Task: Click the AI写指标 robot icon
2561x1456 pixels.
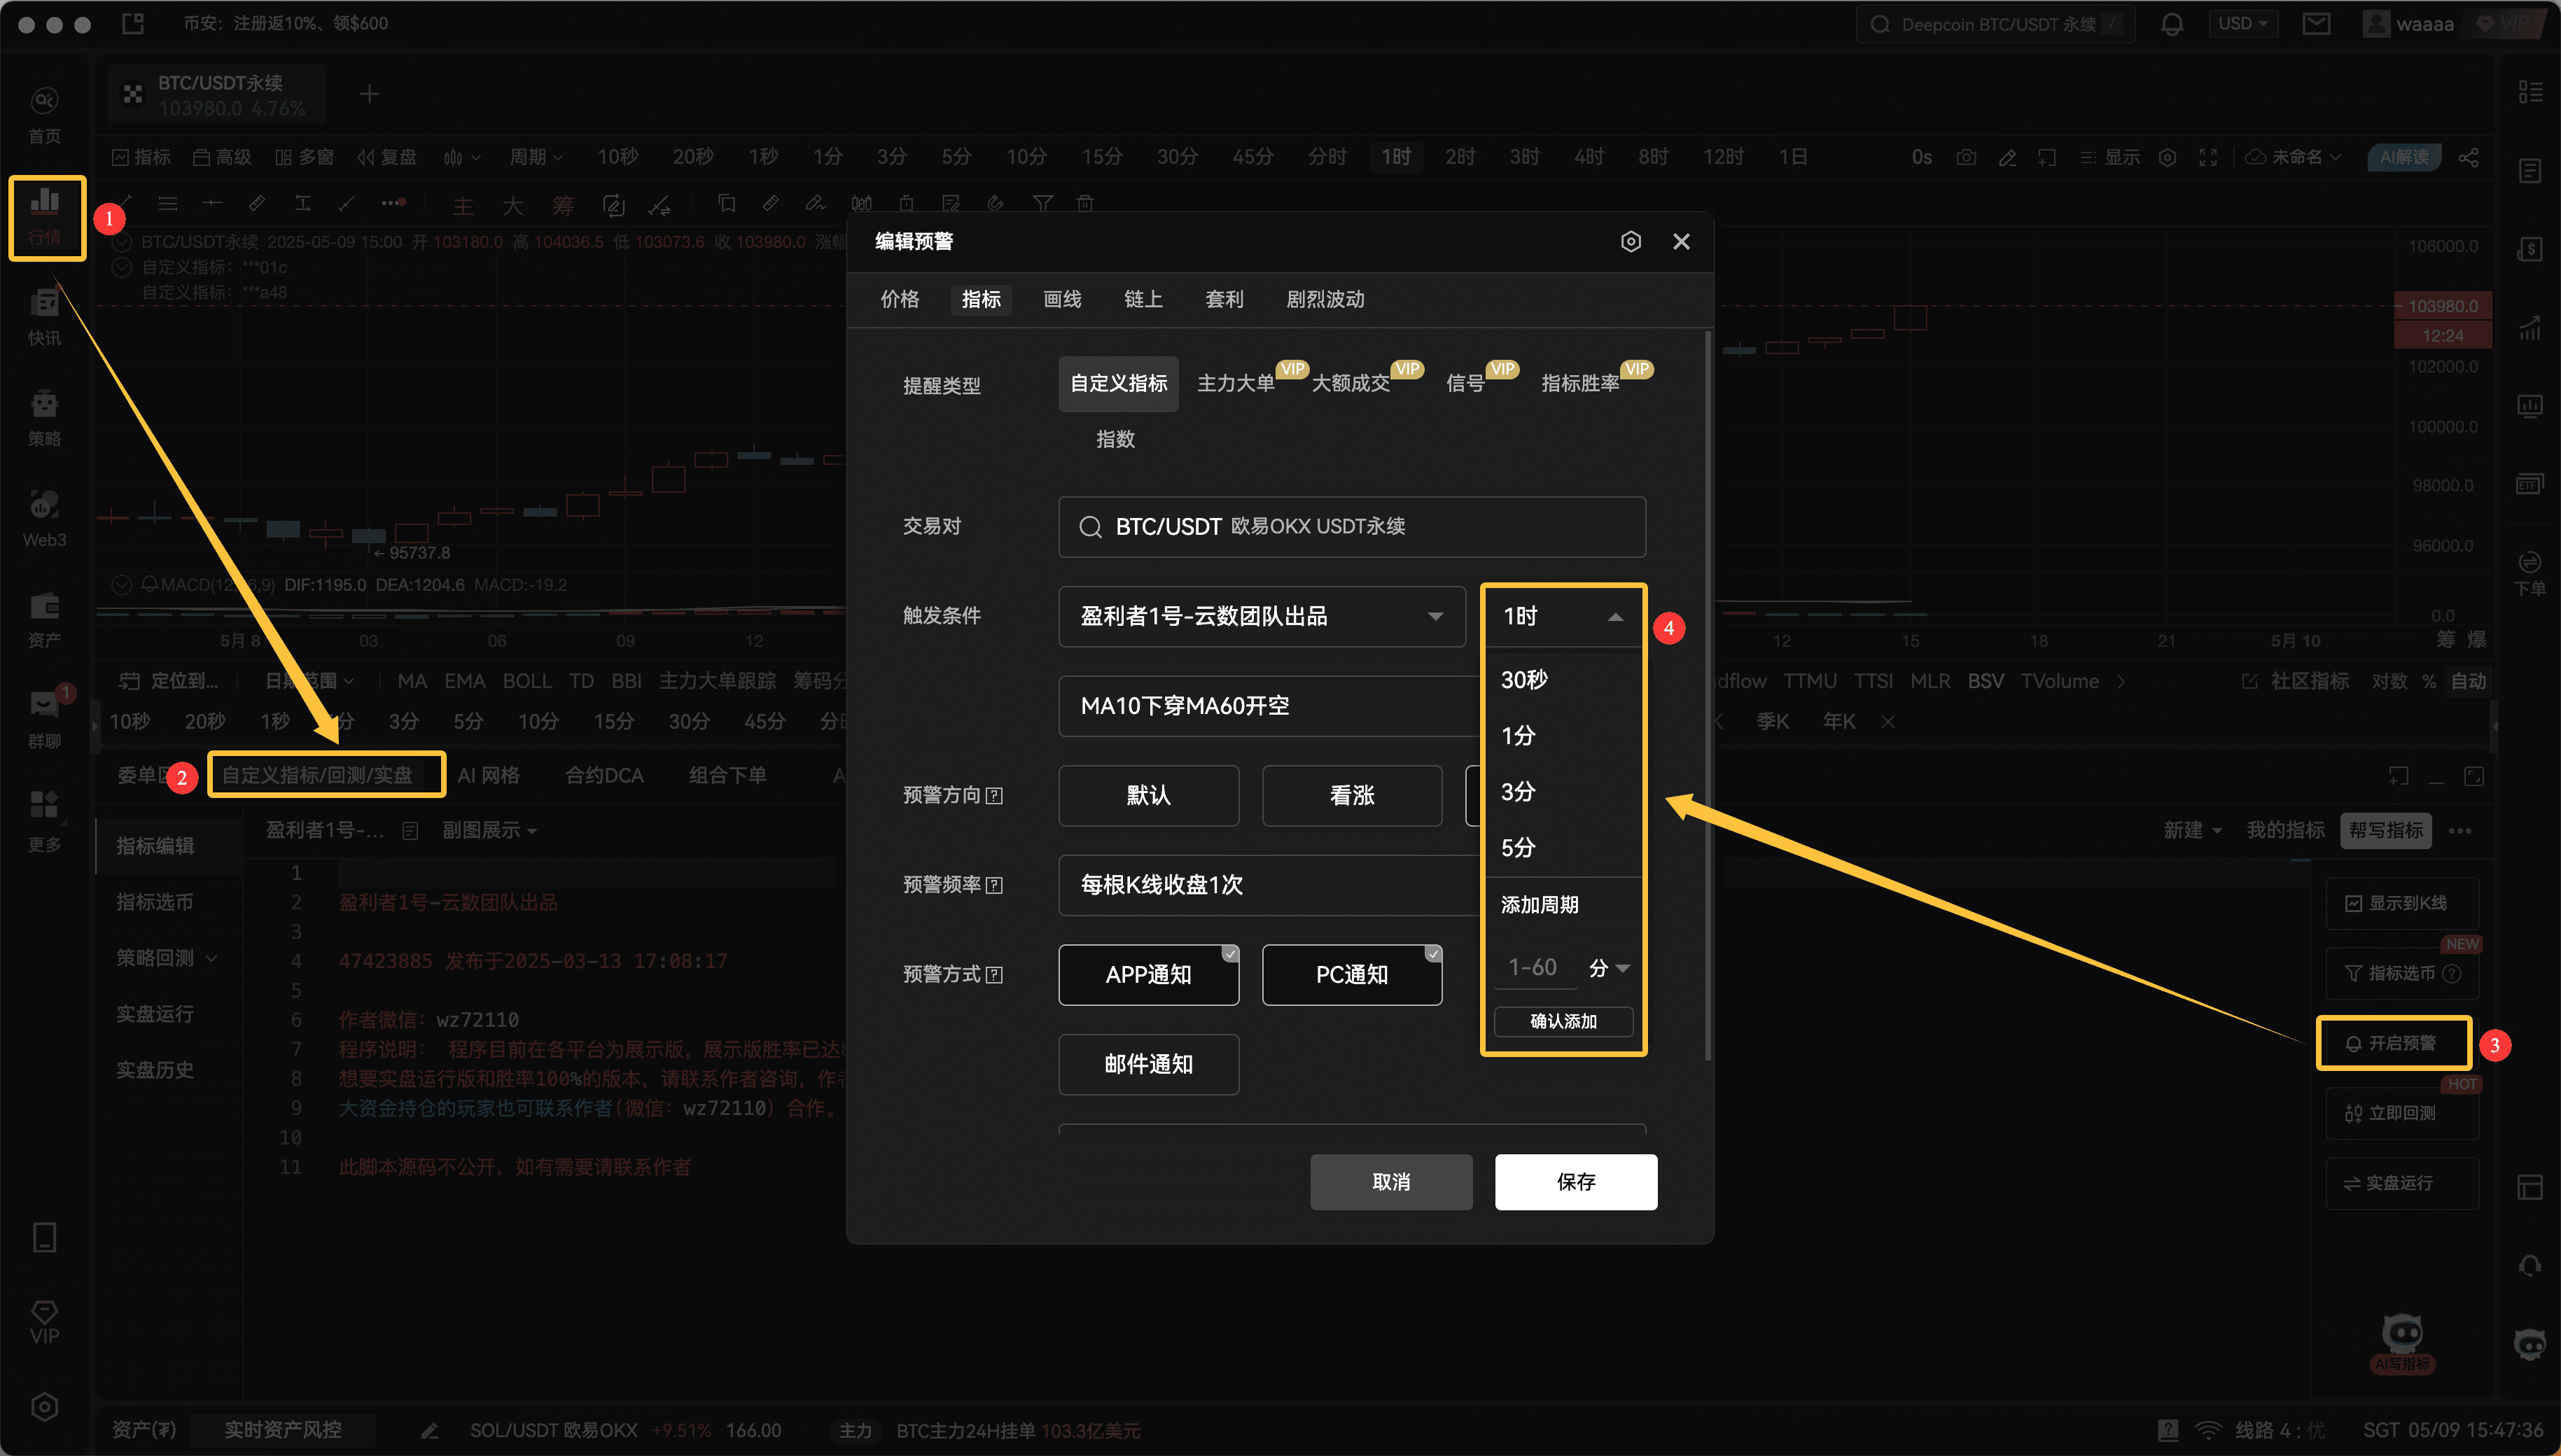Action: [2402, 1343]
